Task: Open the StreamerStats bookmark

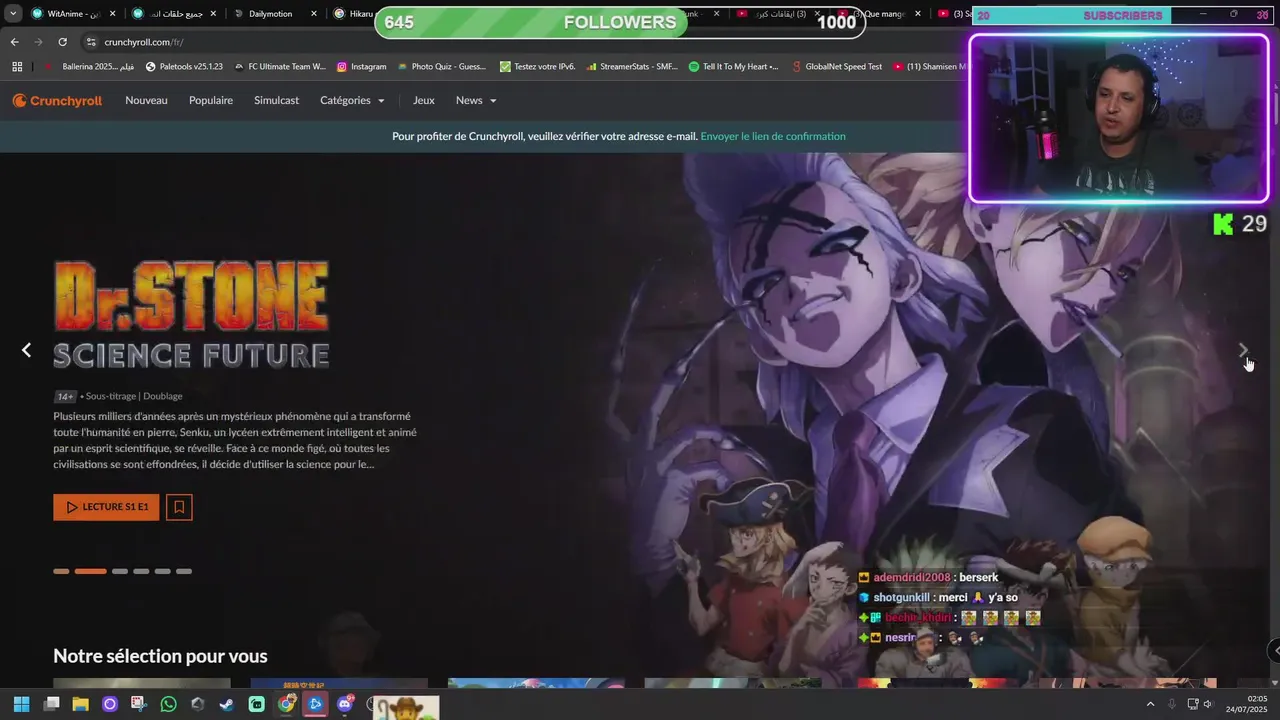Action: [x=632, y=66]
